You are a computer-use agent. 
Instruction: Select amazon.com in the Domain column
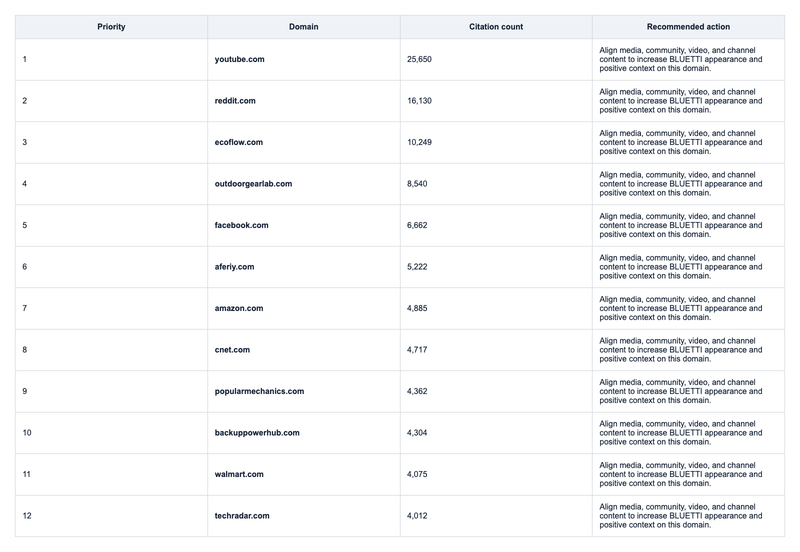click(x=239, y=308)
